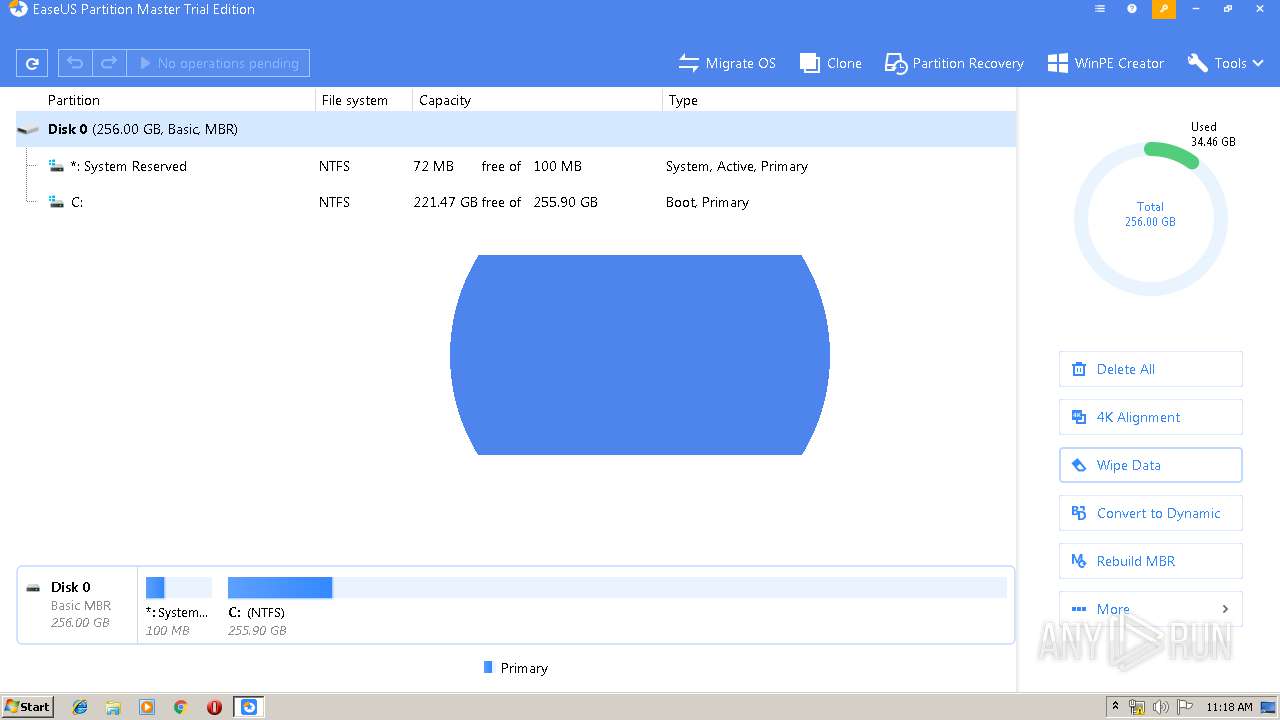The height and width of the screenshot is (720, 1280).
Task: Open the Opera taskbar icon
Action: coord(214,707)
